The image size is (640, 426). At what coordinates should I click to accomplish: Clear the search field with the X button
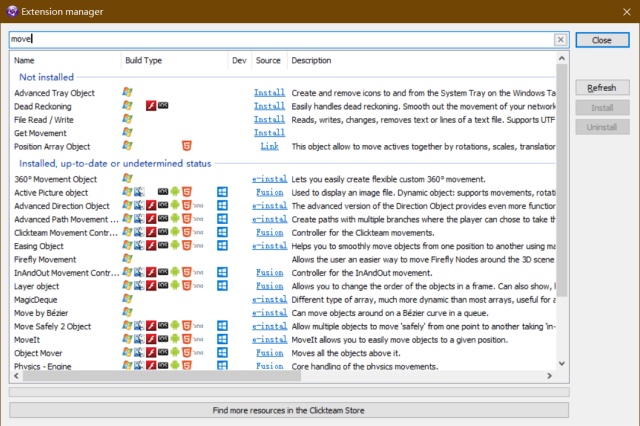click(x=560, y=40)
